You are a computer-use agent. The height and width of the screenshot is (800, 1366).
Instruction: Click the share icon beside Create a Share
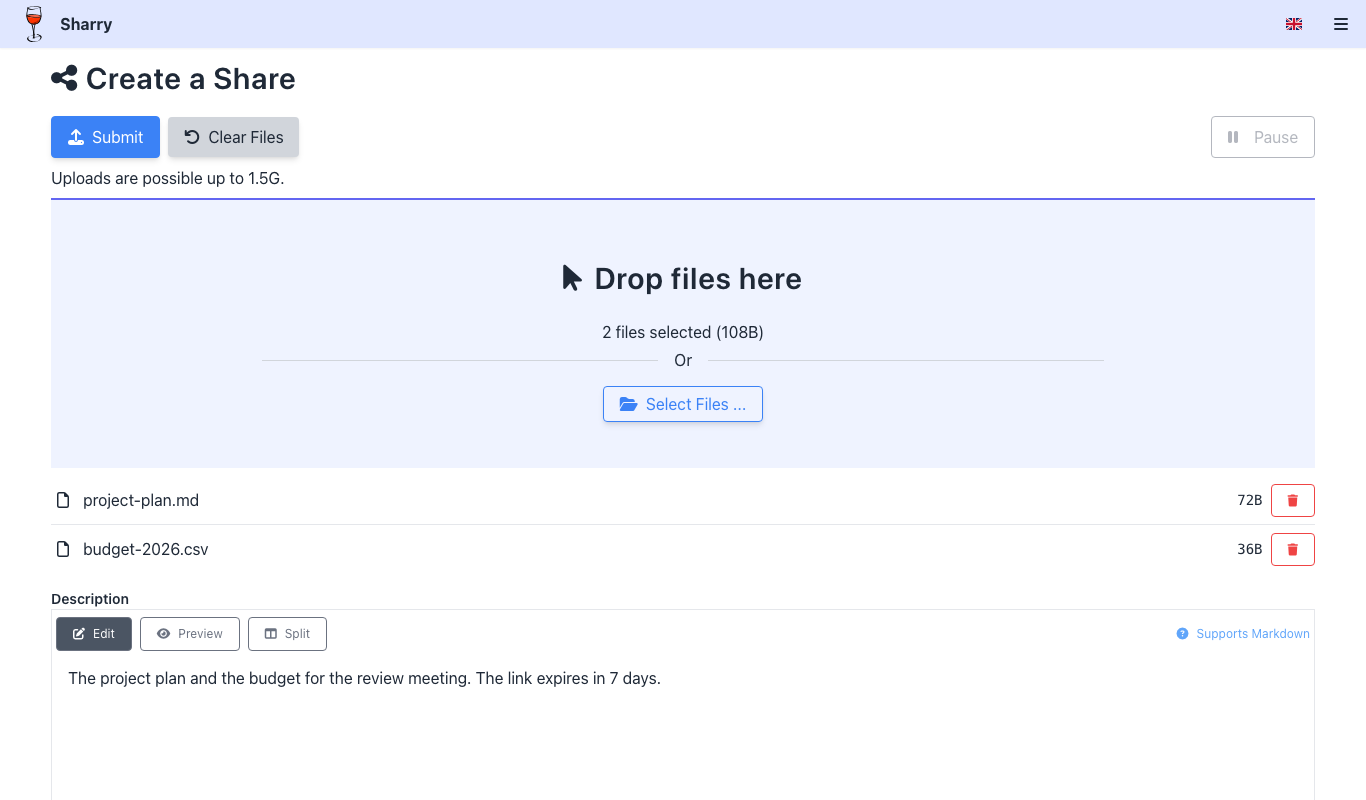[64, 78]
